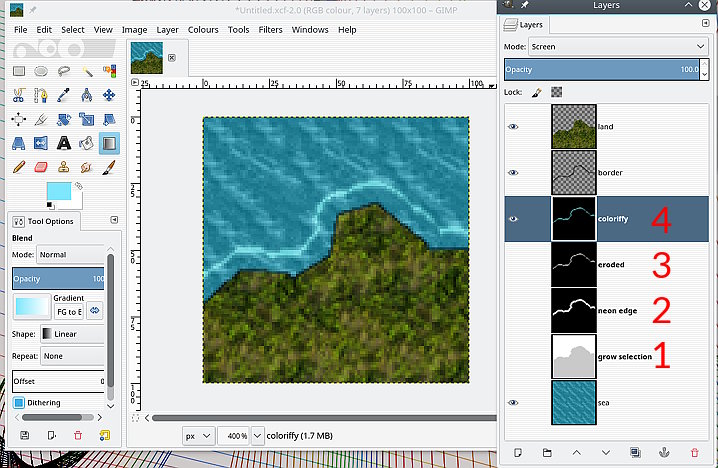718x468 pixels.
Task: Duplicate the selected layer
Action: pyautogui.click(x=635, y=452)
